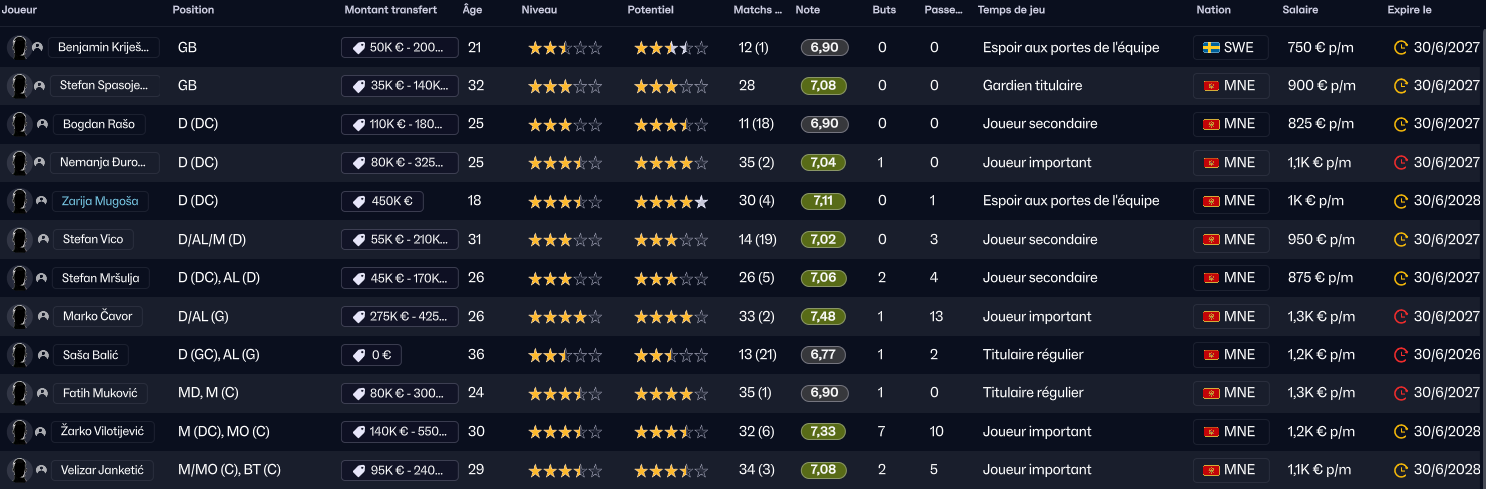Click Marko Čavor's 7,48 rating badge
The width and height of the screenshot is (1486, 489).
(x=825, y=317)
